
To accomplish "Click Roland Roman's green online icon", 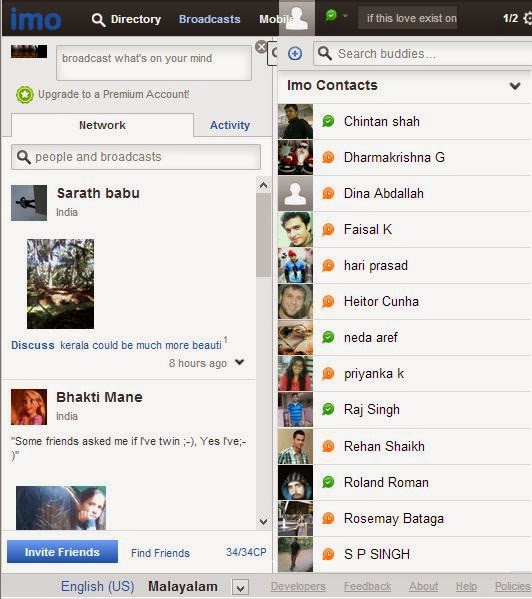I will (x=328, y=482).
